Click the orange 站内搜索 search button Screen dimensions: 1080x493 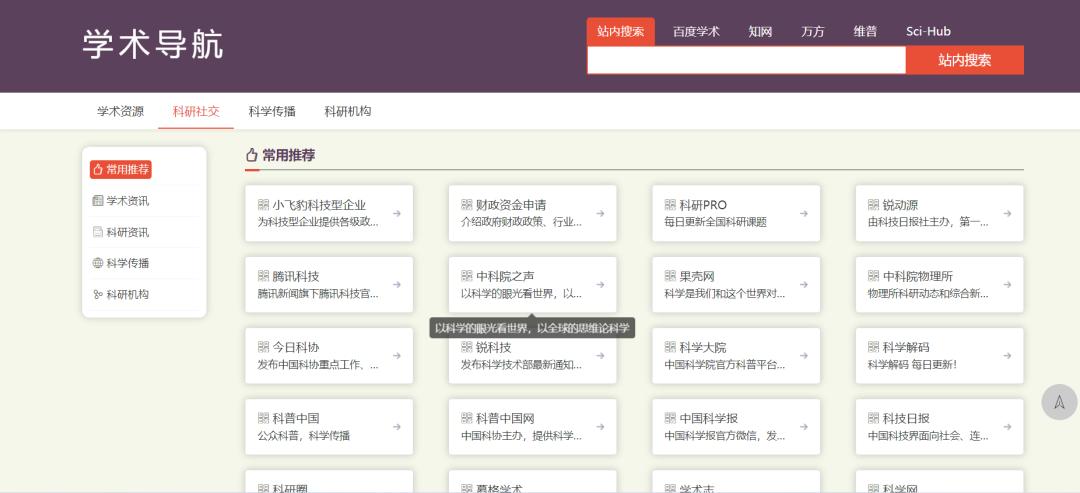pyautogui.click(x=964, y=60)
